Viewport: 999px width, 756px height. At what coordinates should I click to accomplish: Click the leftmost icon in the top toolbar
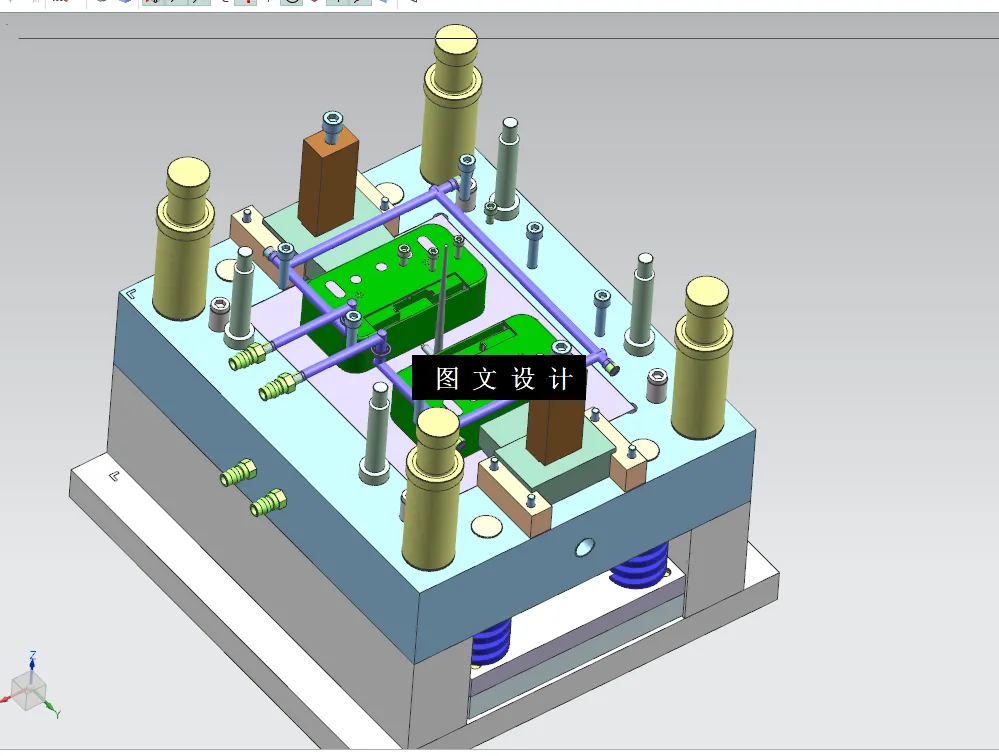click(x=10, y=3)
